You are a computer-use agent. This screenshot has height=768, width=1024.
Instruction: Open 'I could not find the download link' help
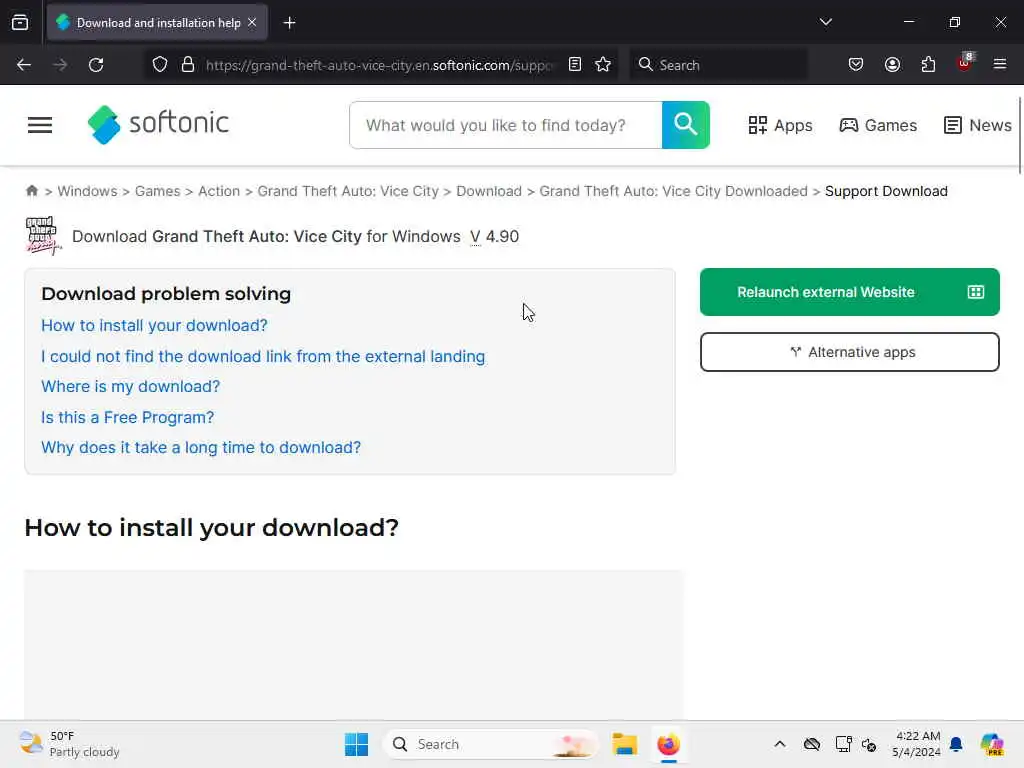[x=263, y=357]
